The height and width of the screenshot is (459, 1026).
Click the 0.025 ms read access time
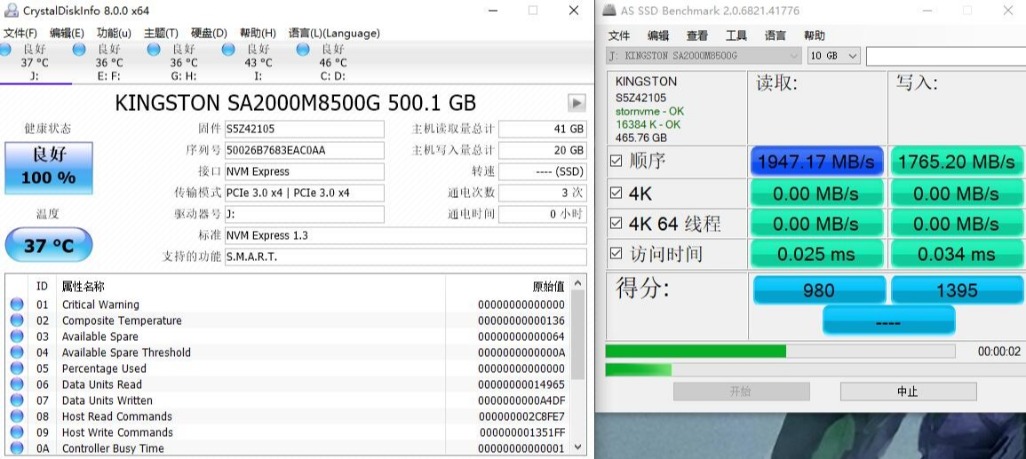pyautogui.click(x=817, y=253)
